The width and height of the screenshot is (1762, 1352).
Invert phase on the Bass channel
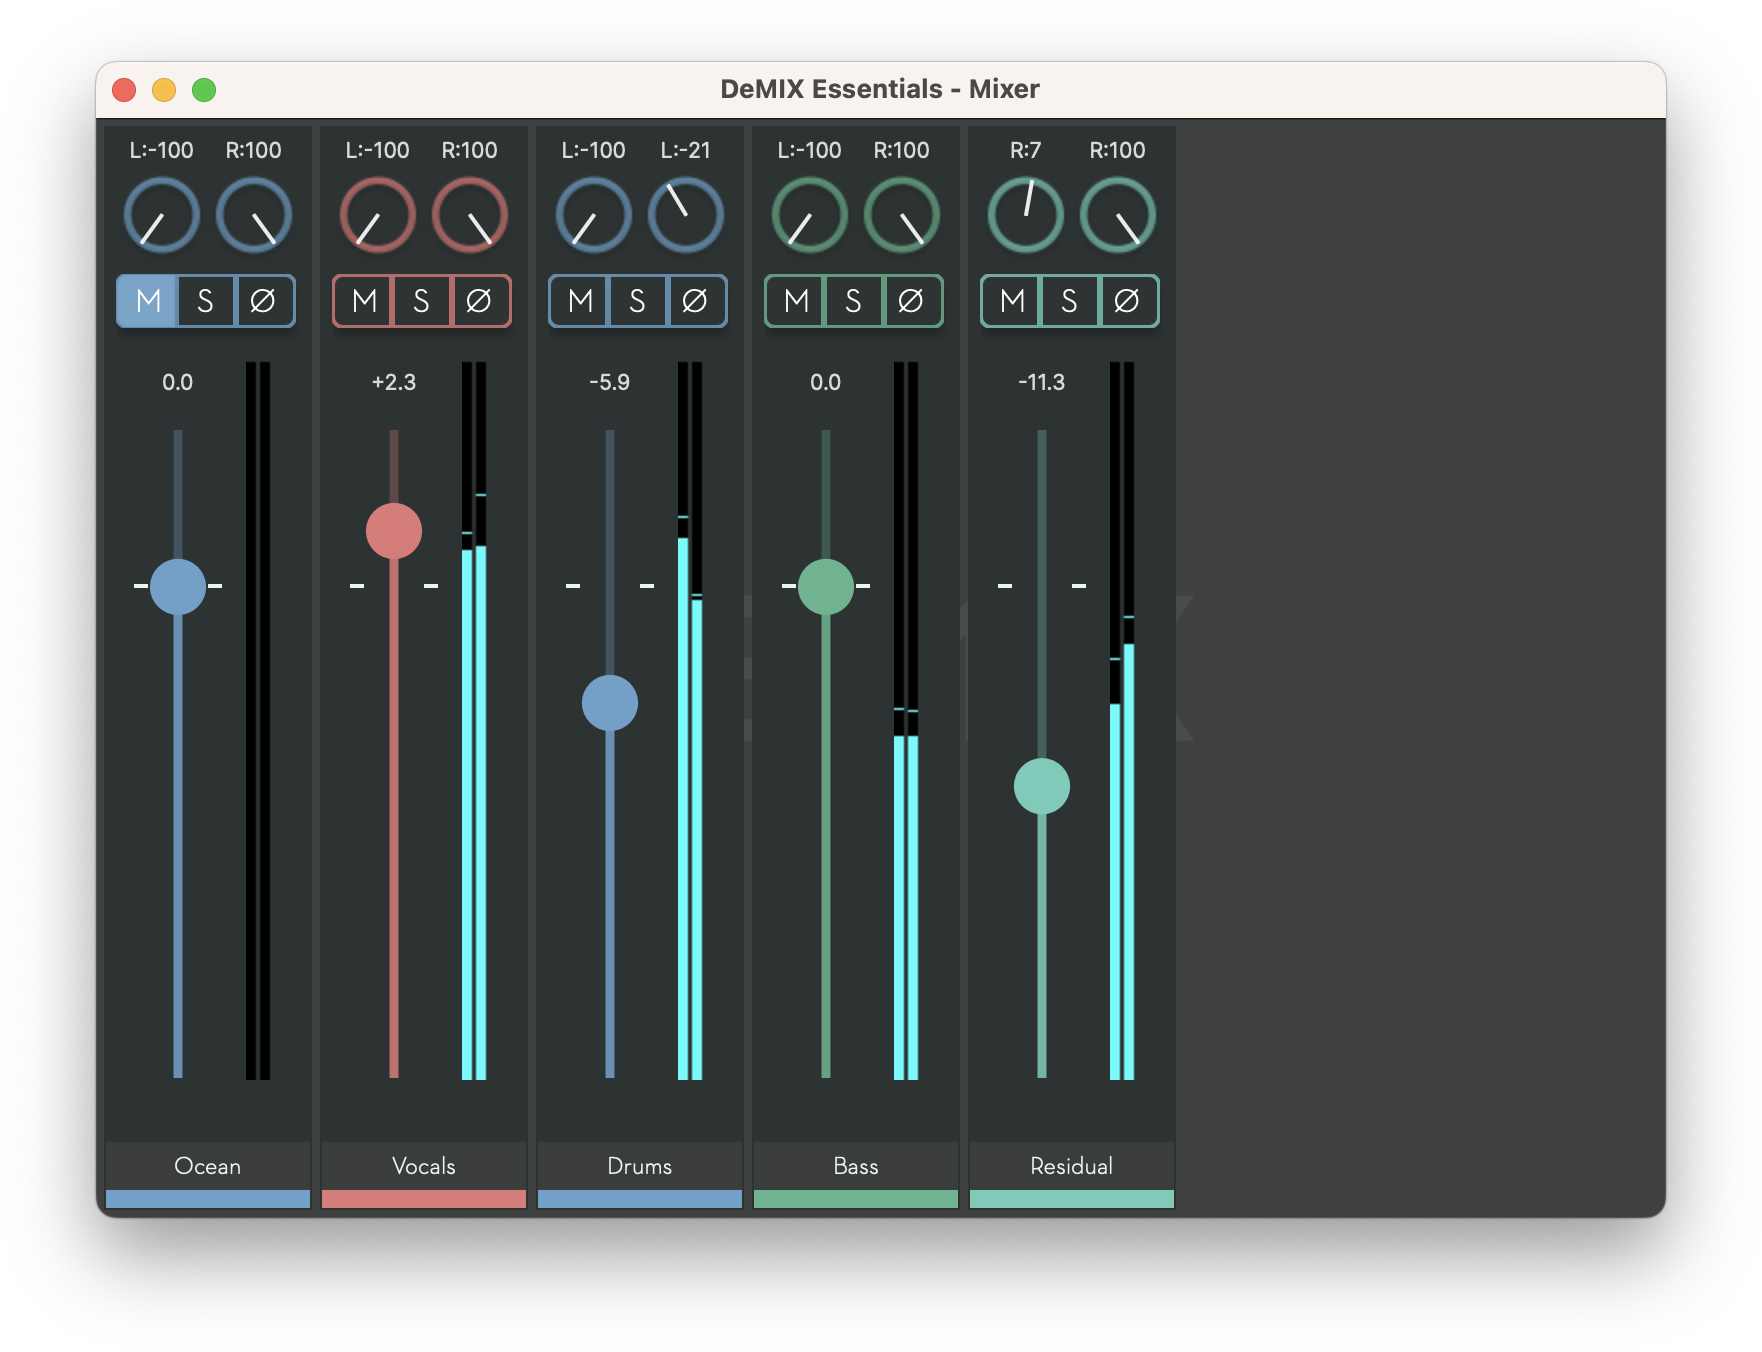coord(910,301)
